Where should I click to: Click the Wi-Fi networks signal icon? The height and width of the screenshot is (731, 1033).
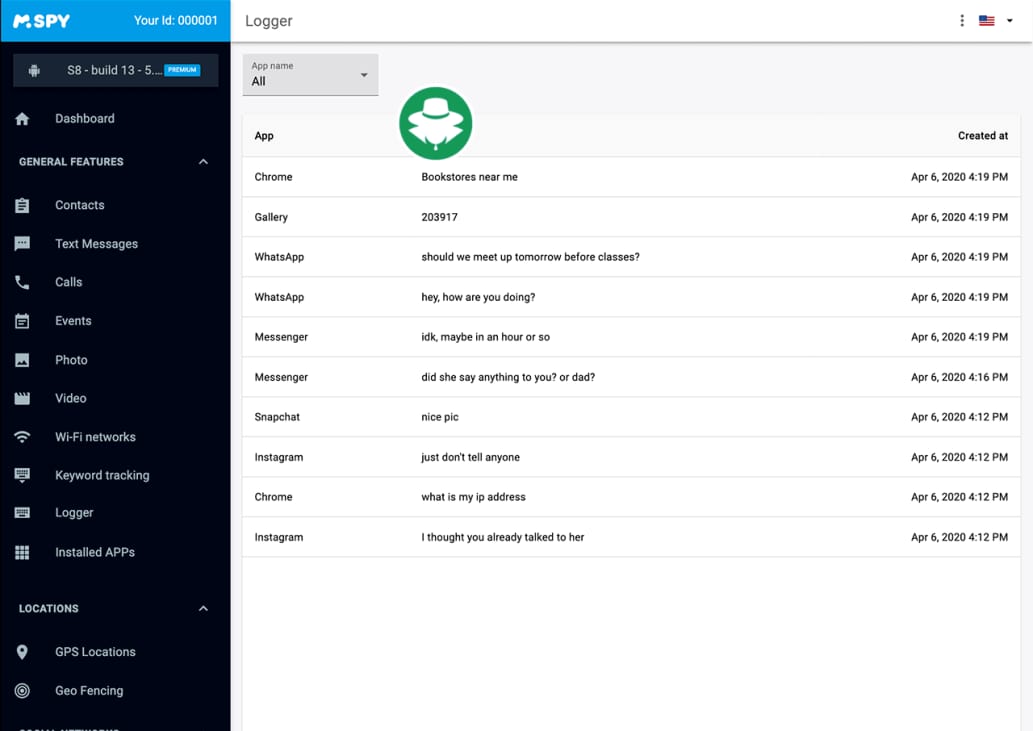pyautogui.click(x=22, y=437)
